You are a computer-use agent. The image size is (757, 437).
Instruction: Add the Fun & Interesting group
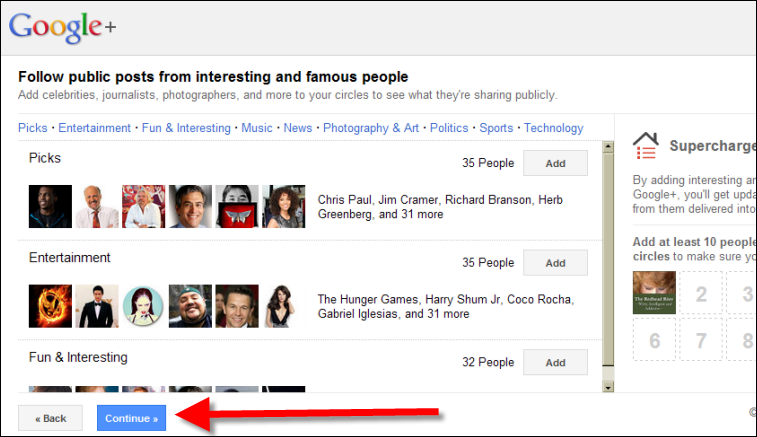pyautogui.click(x=555, y=362)
